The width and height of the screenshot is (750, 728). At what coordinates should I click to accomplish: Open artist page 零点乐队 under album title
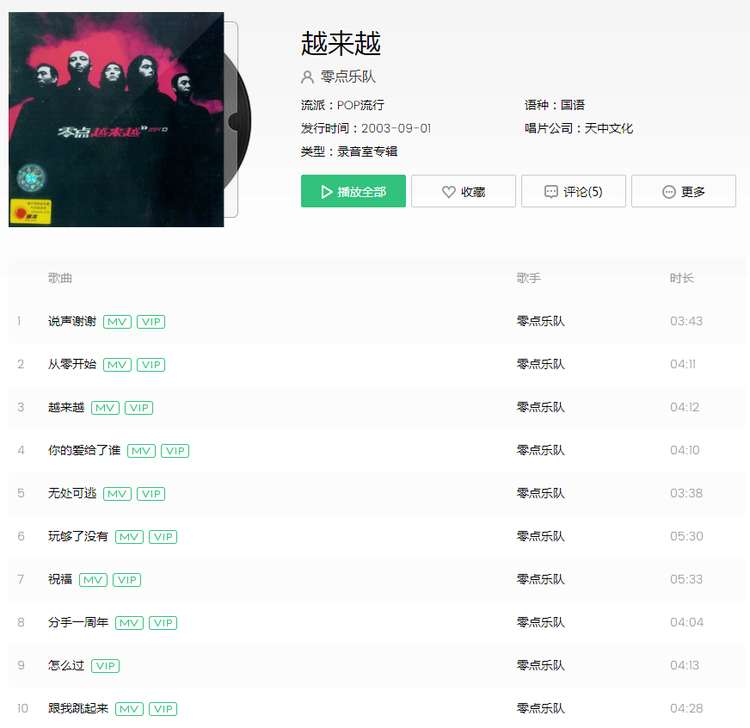(348, 77)
